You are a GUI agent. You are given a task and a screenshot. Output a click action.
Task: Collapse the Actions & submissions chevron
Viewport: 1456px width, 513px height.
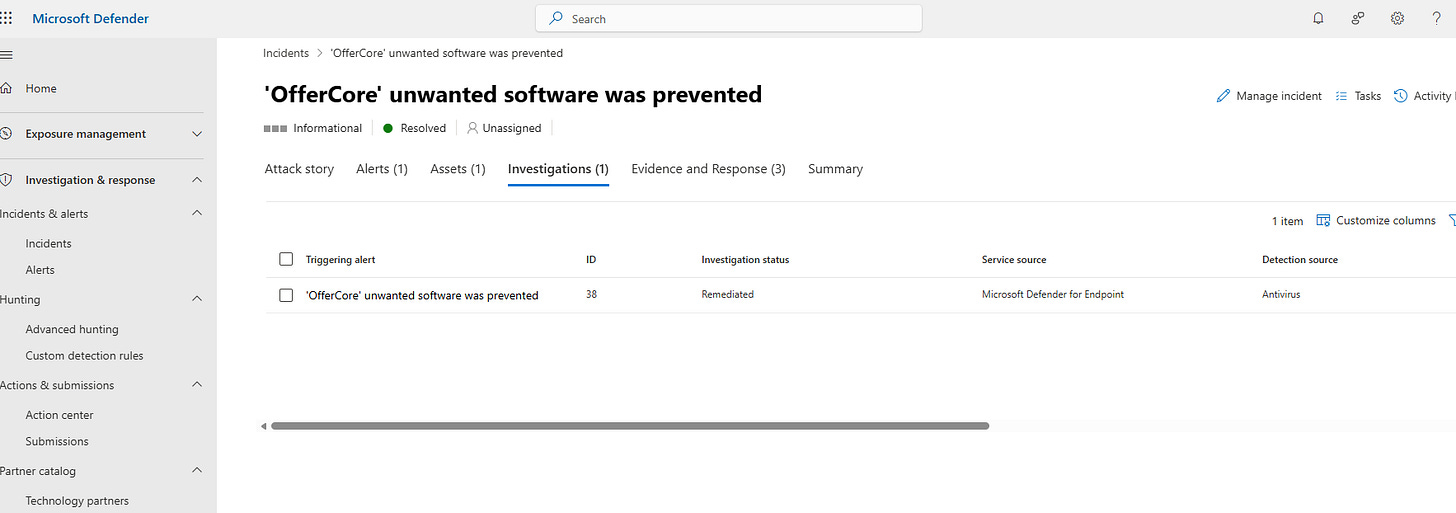coord(197,385)
